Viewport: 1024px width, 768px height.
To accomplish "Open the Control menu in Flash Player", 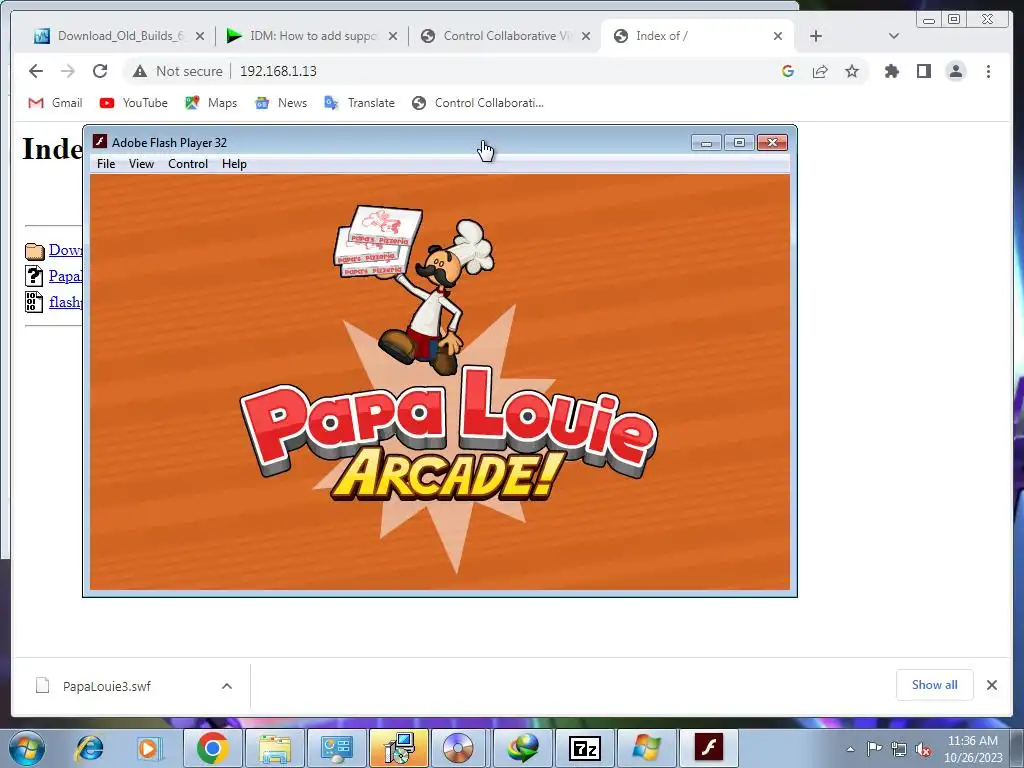I will pos(188,164).
